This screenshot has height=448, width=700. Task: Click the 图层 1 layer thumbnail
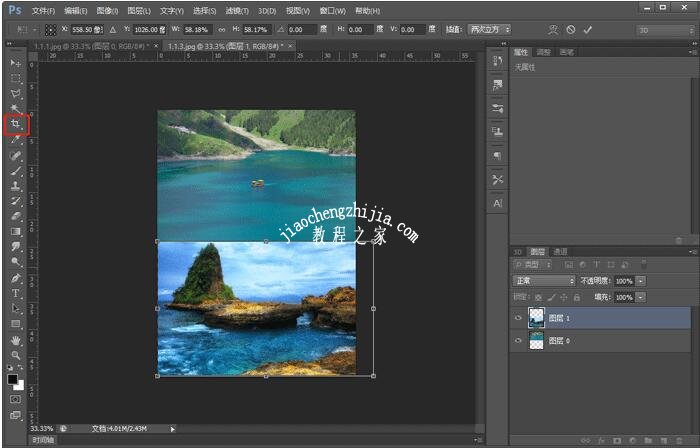click(536, 317)
